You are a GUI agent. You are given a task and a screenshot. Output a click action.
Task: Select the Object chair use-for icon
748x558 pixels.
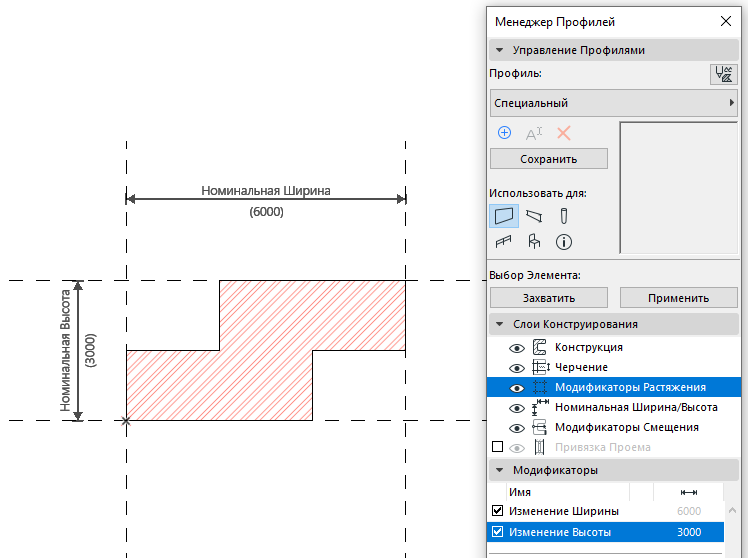point(534,241)
